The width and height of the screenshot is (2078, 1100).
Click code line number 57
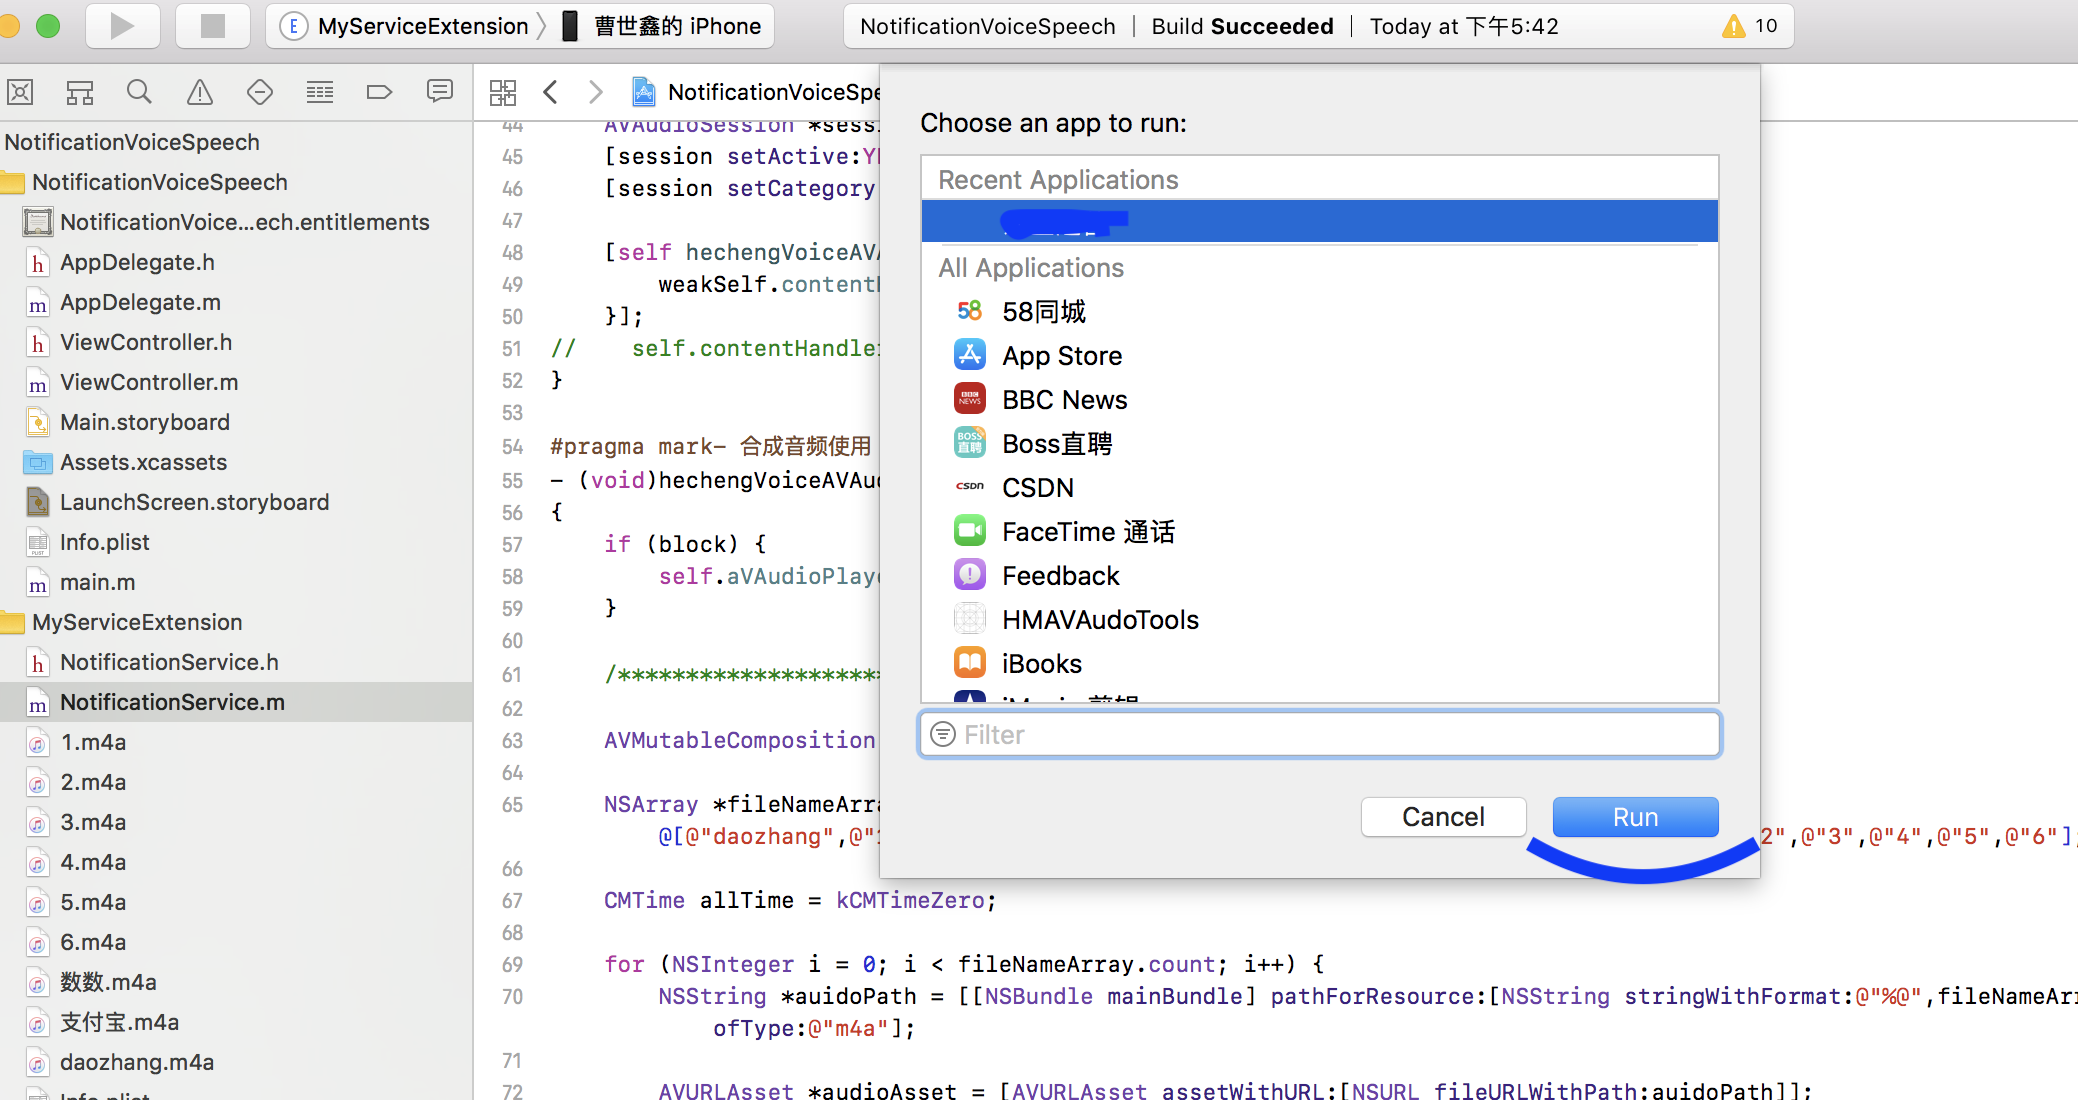tap(512, 545)
